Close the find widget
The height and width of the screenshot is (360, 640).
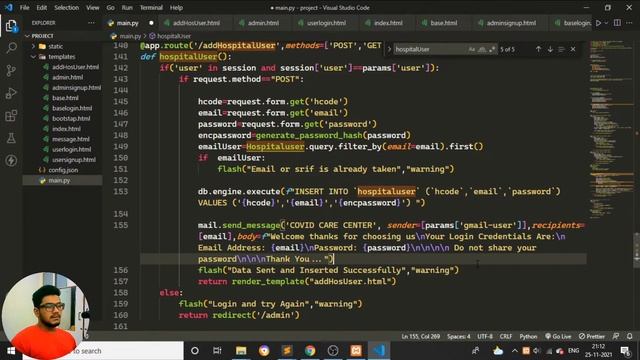[x=573, y=49]
